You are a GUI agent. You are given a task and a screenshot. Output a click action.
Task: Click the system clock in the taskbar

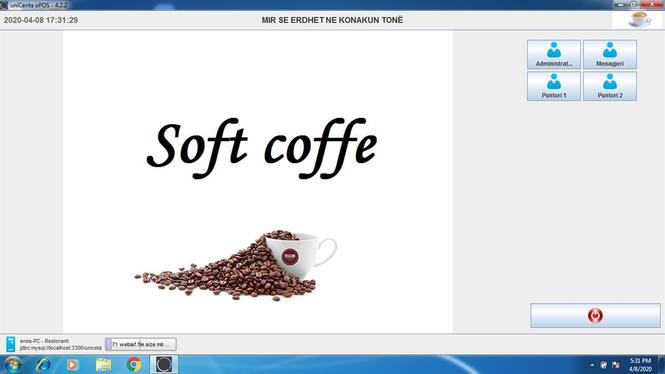point(640,365)
